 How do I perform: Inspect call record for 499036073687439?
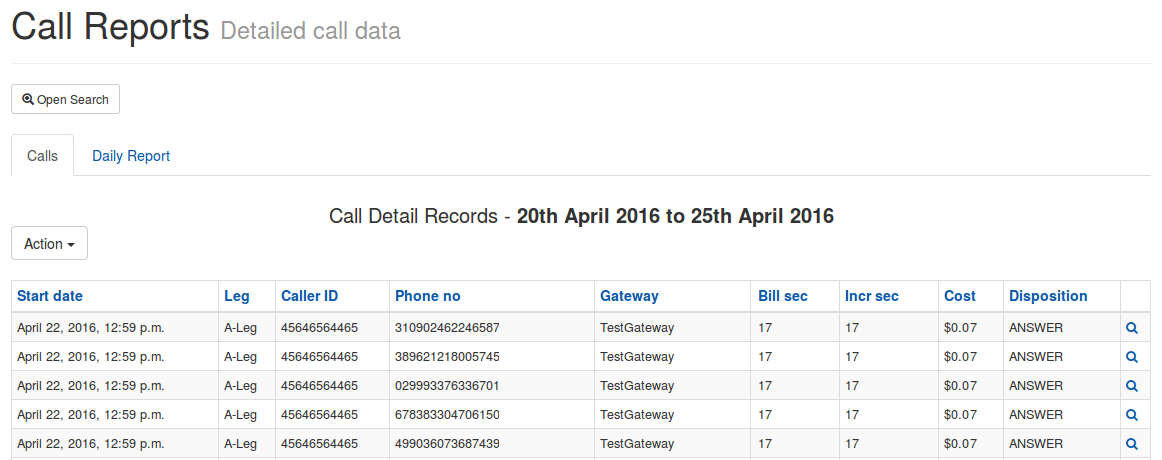[1132, 444]
